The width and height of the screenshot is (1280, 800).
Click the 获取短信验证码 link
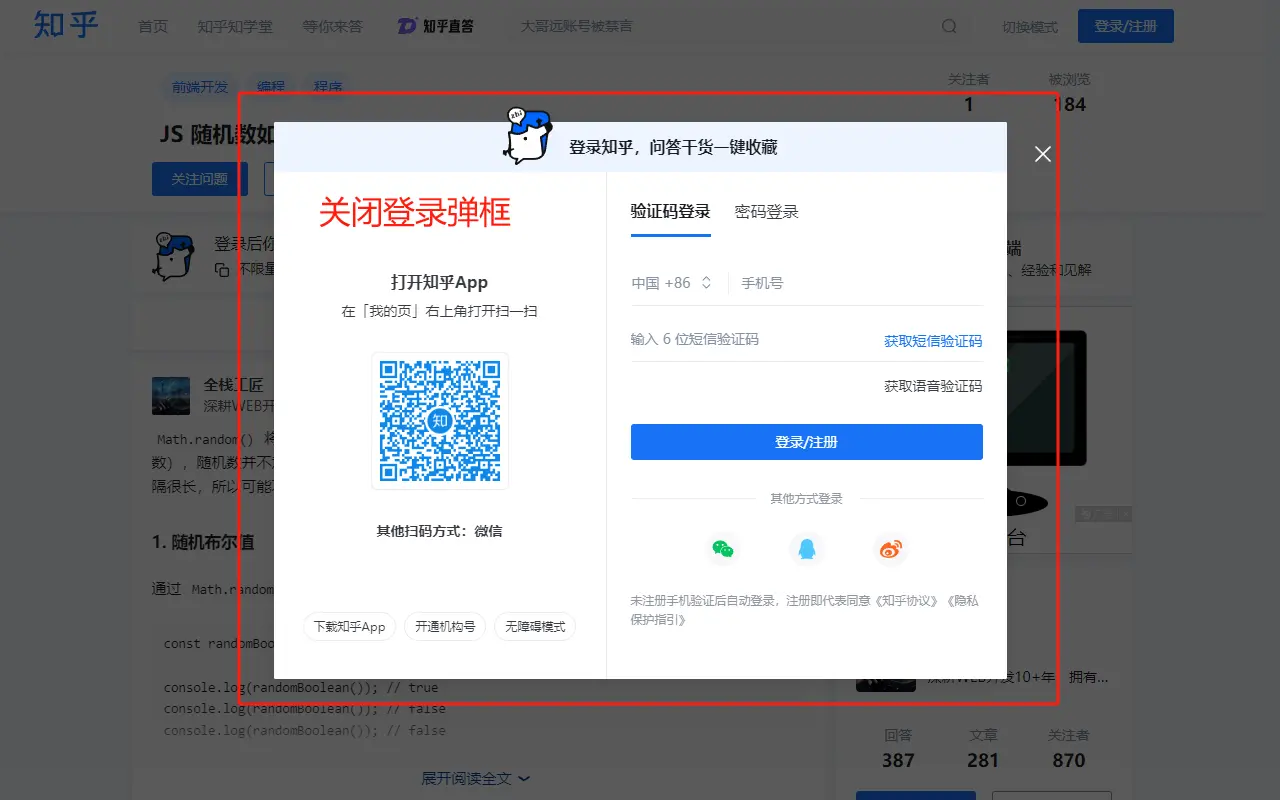933,341
